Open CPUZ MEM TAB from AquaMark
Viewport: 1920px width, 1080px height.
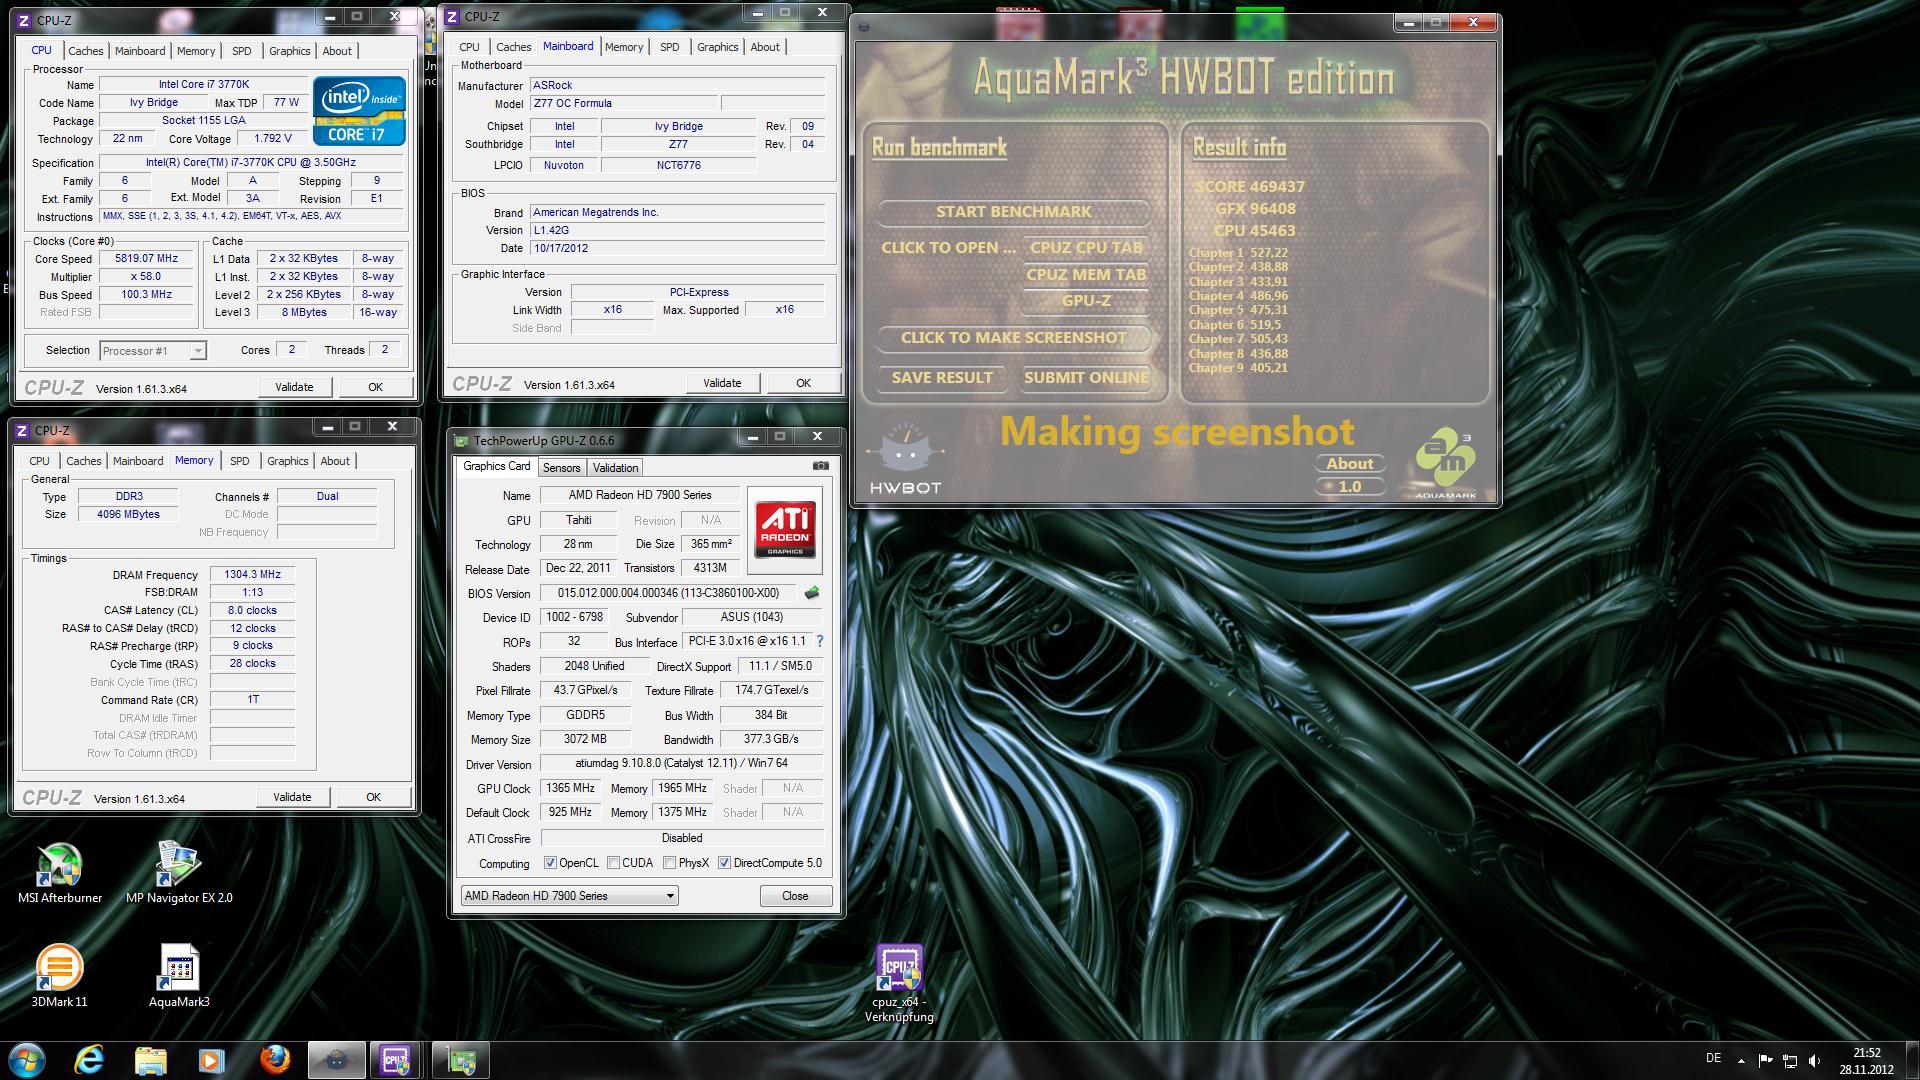[1086, 275]
